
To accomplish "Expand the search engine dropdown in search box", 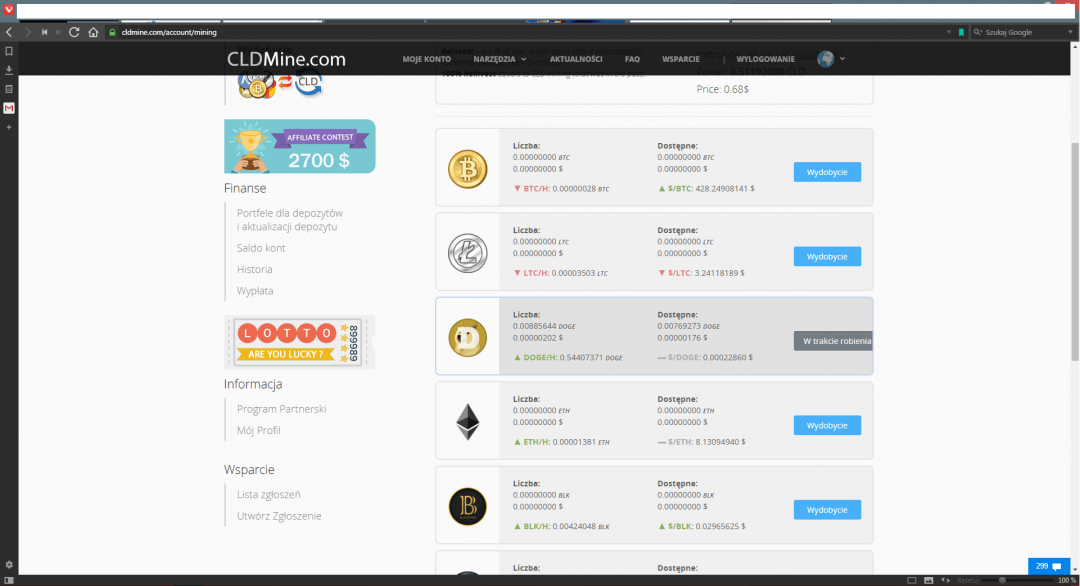I will (978, 32).
